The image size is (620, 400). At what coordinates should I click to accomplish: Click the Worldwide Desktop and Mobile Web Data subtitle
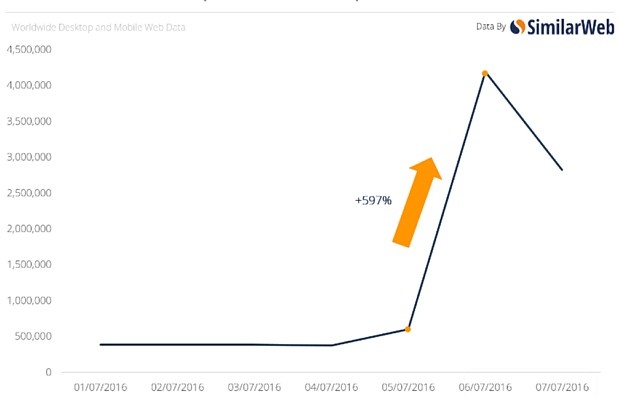tap(98, 27)
